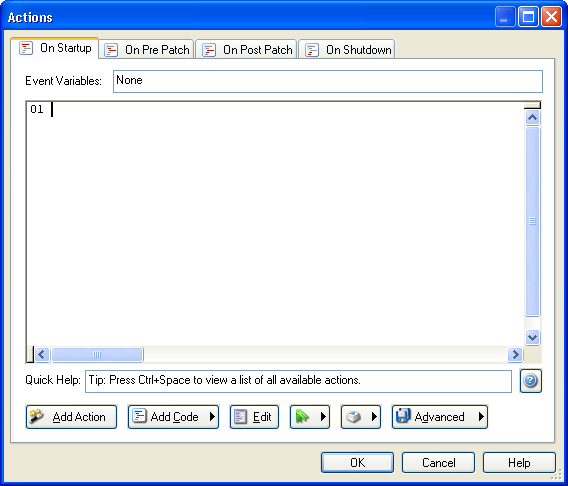Screen dimensions: 568x486
Task: Open the eraser icon dropdown button
Action: pyautogui.click(x=361, y=417)
